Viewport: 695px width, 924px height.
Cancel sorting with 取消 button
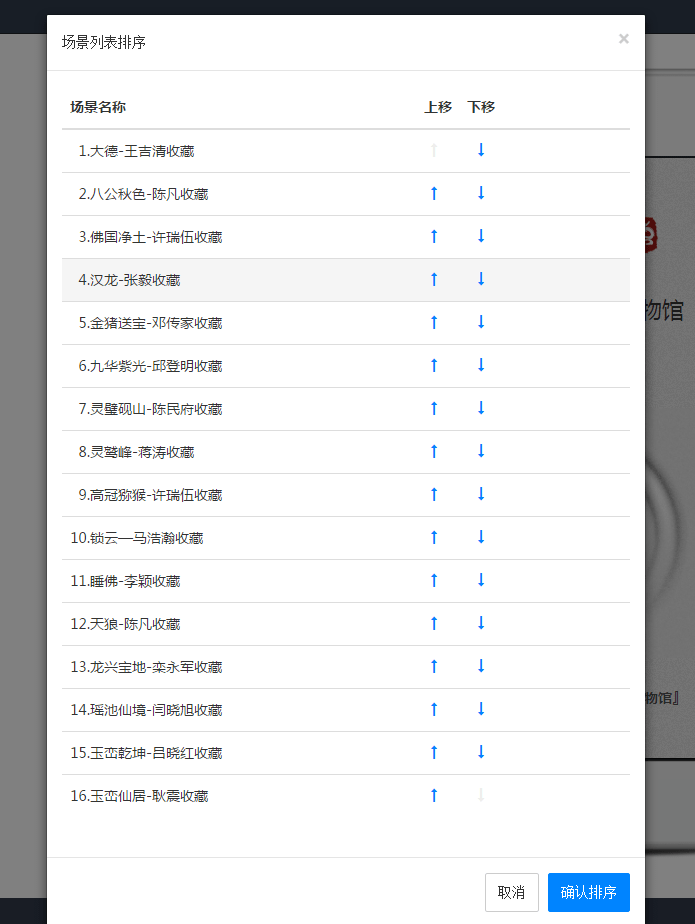(511, 892)
